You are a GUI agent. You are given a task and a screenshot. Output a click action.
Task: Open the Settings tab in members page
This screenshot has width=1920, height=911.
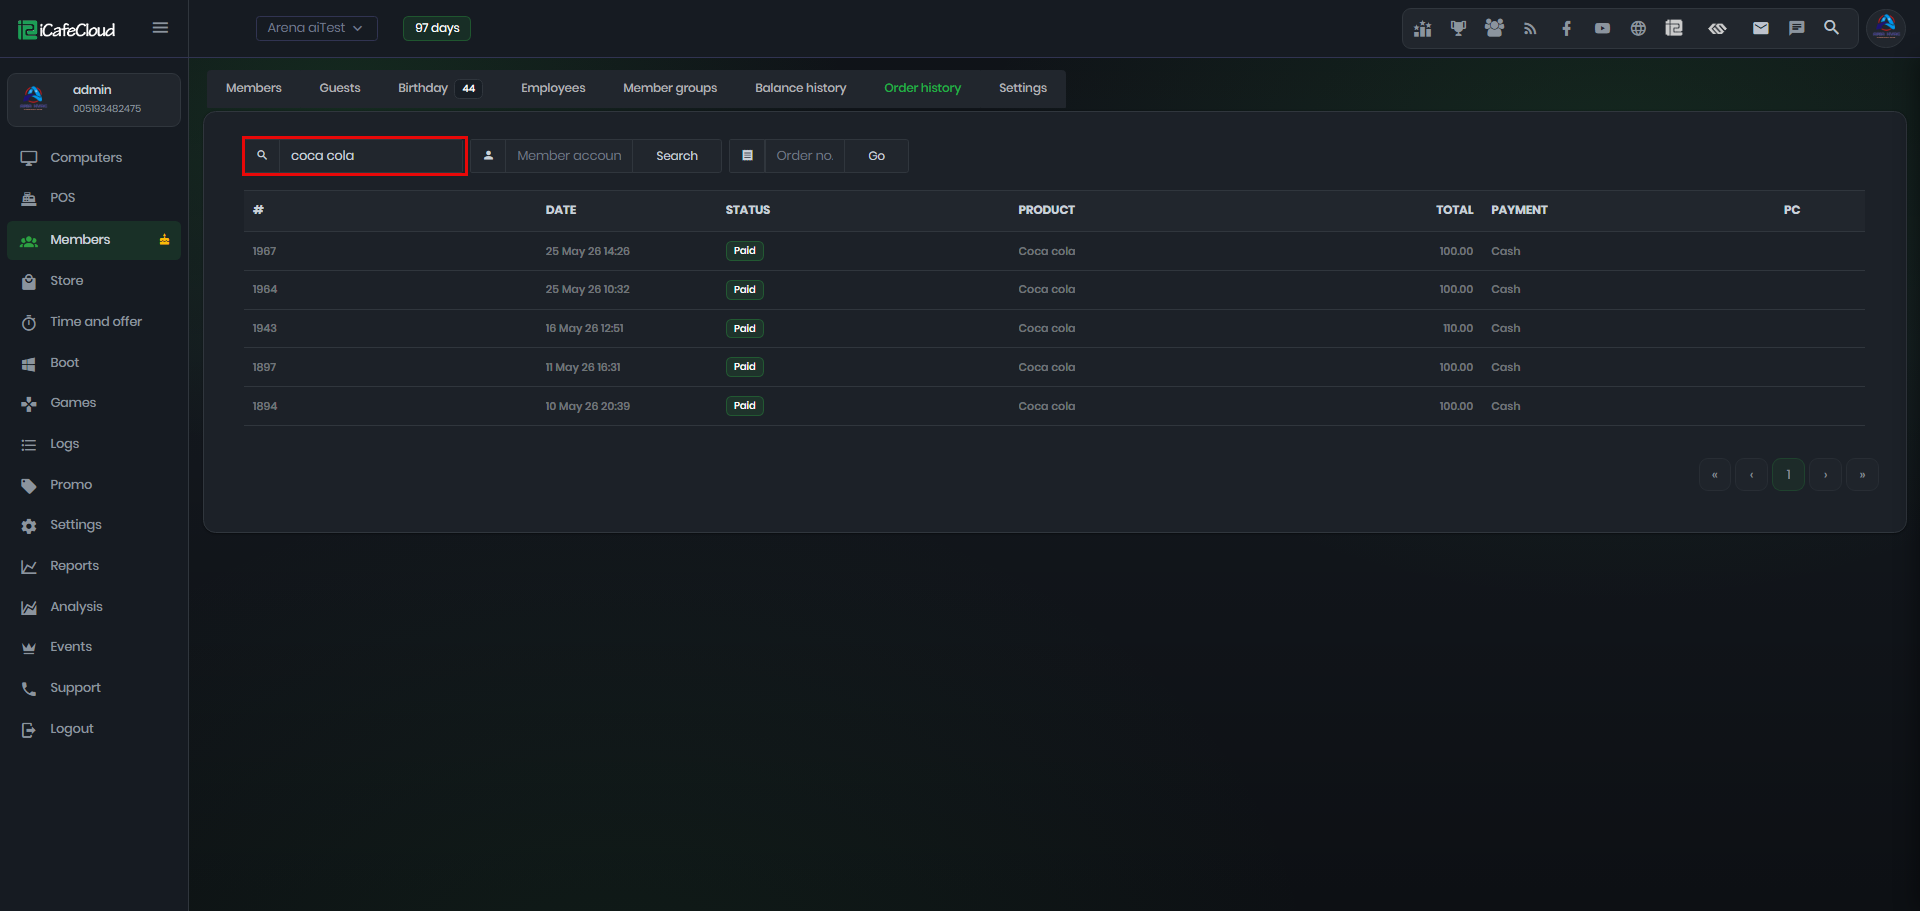pos(1023,88)
